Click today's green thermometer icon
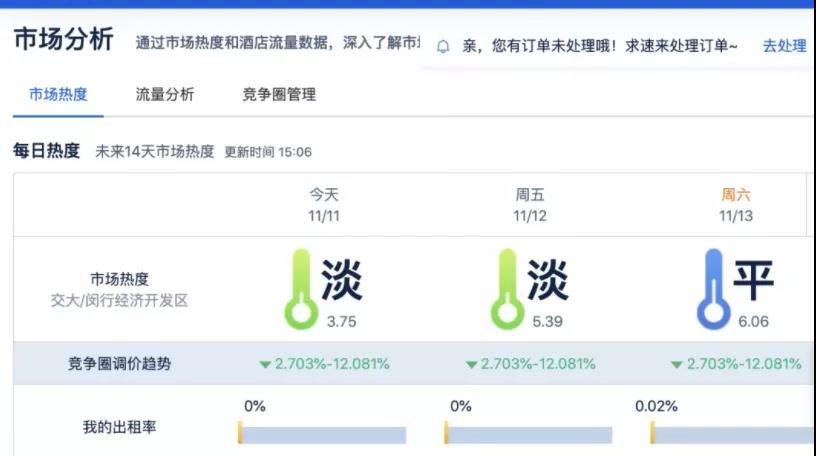This screenshot has height=456, width=816. click(x=300, y=290)
